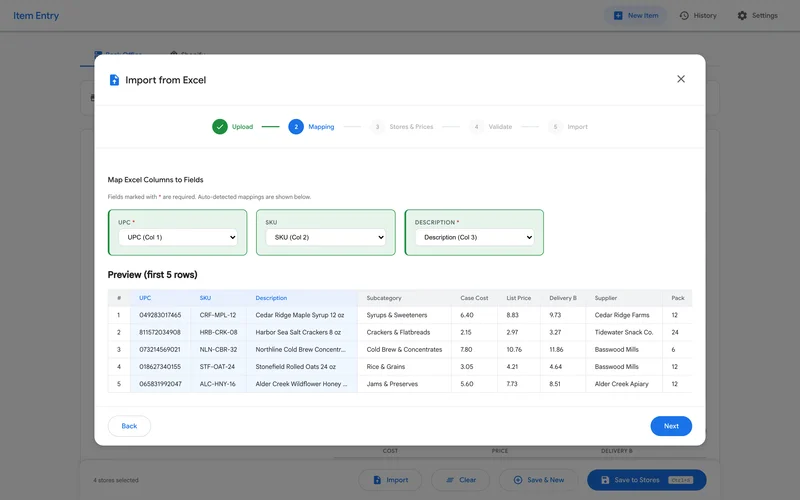800x500 pixels.
Task: Click the Import from Excel file icon
Action: (x=114, y=80)
